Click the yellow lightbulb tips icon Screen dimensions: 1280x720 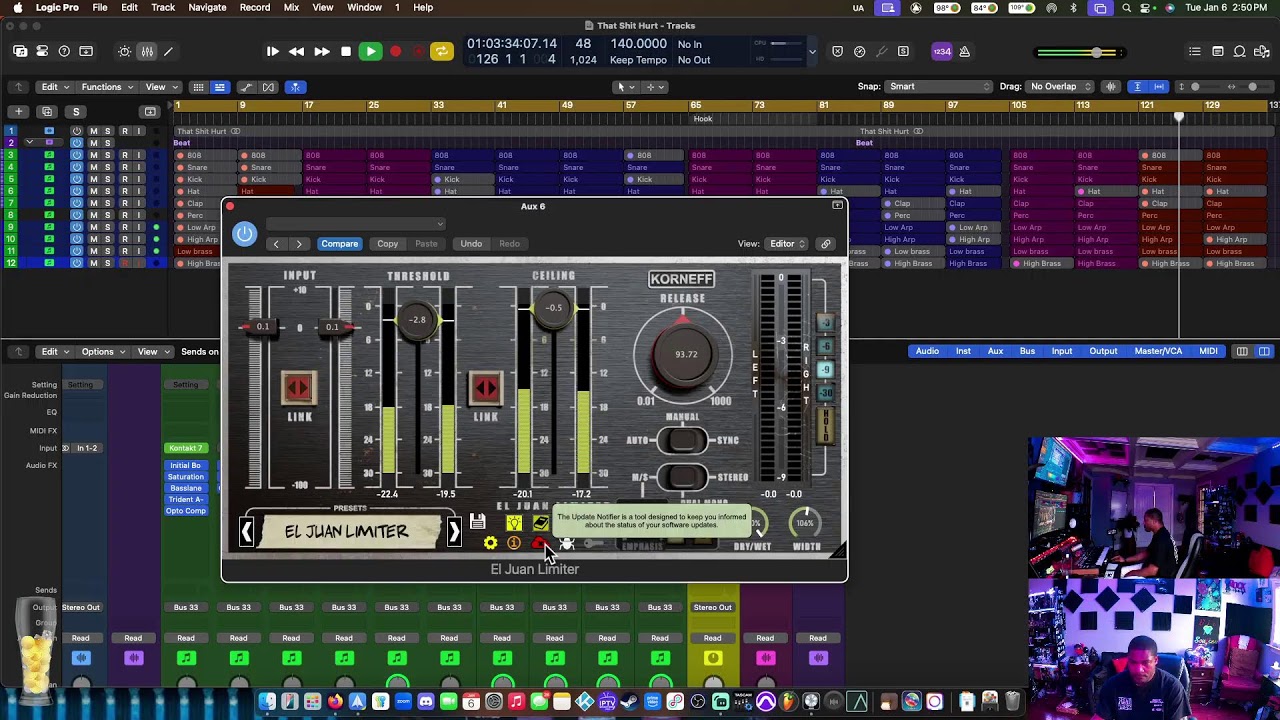[x=514, y=522]
